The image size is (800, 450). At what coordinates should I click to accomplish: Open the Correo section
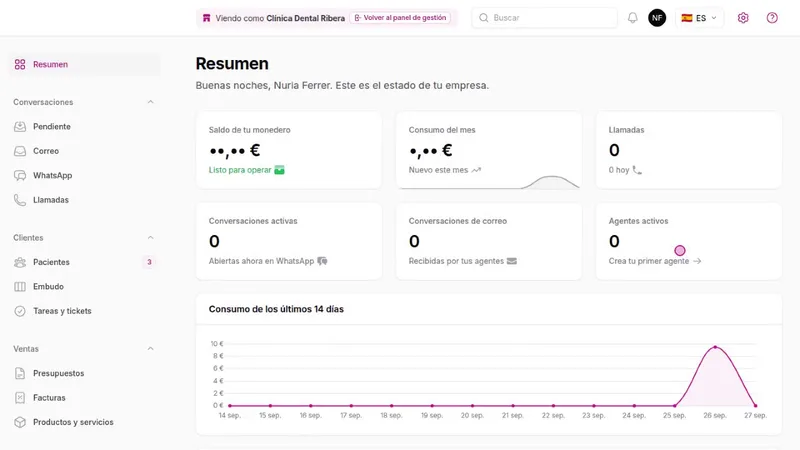[x=84, y=151]
